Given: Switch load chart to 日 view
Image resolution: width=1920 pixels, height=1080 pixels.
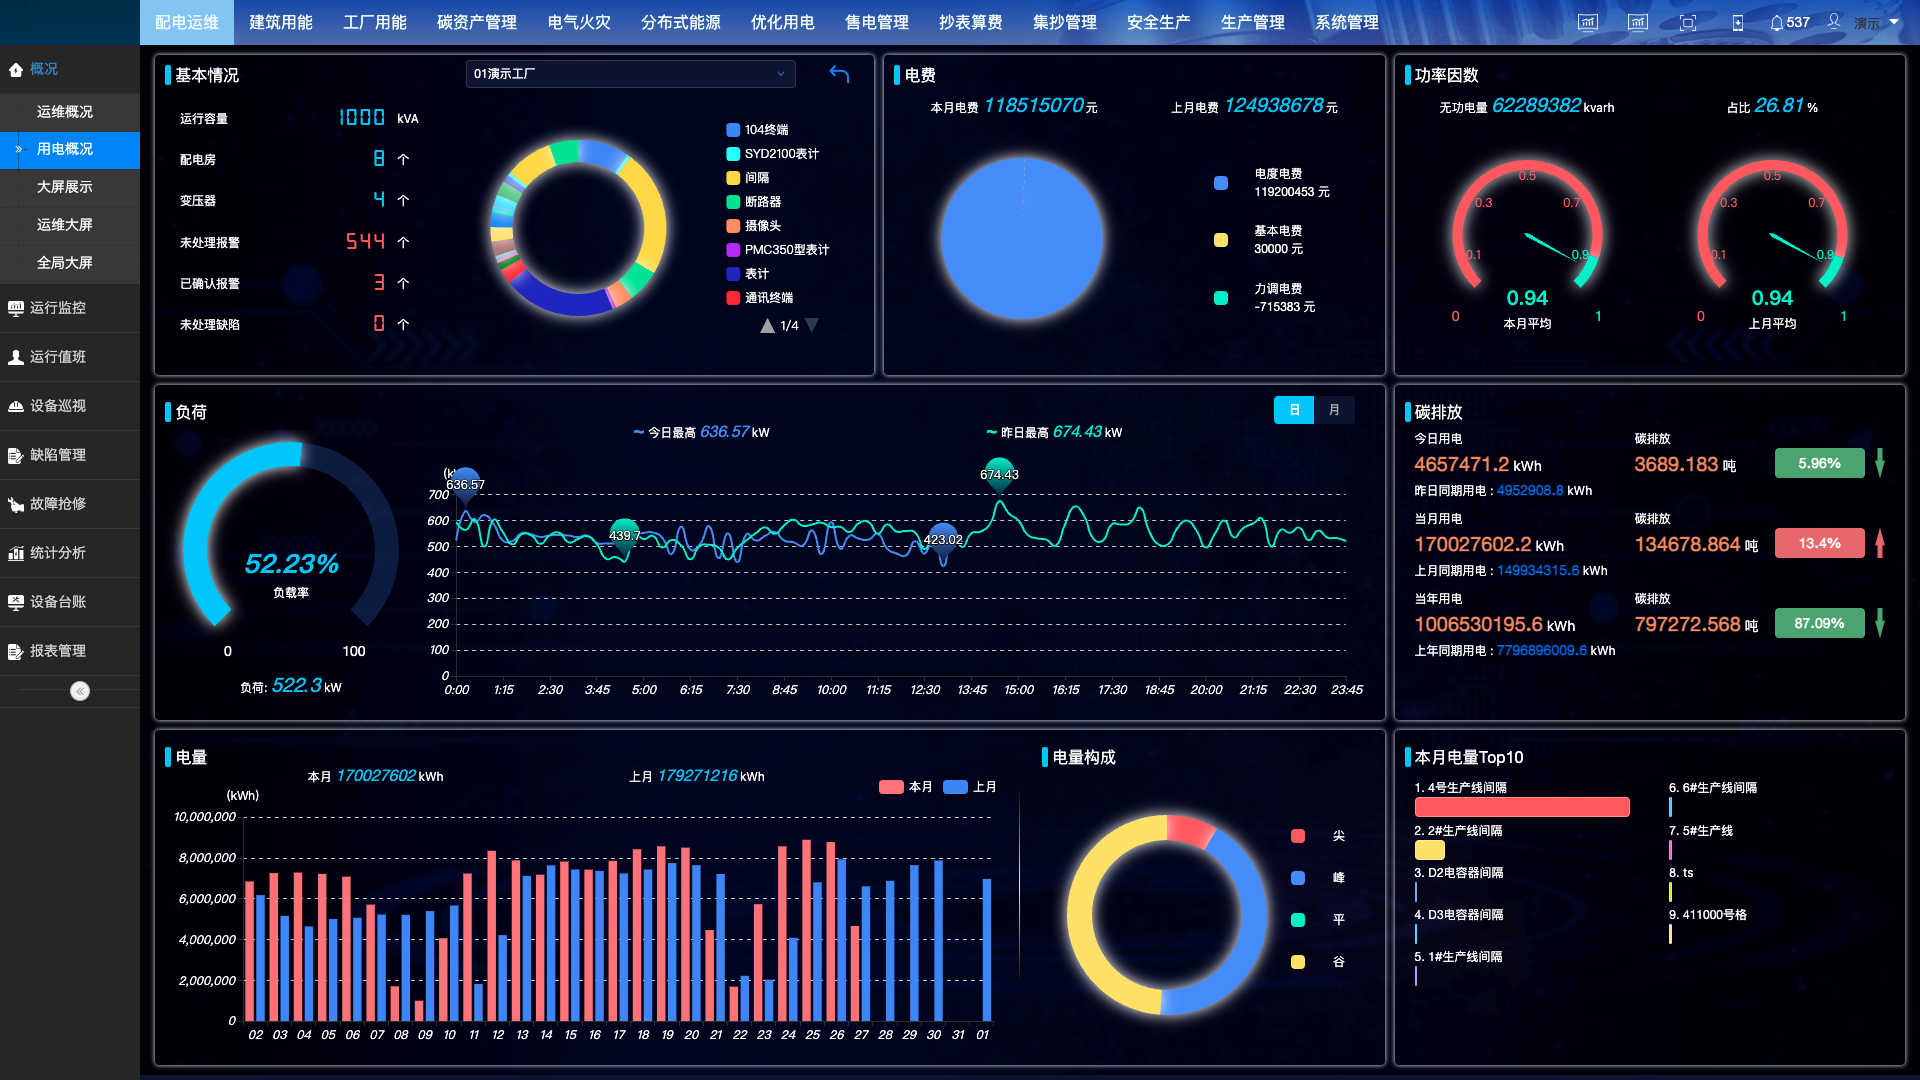Looking at the screenshot, I should (x=1294, y=410).
